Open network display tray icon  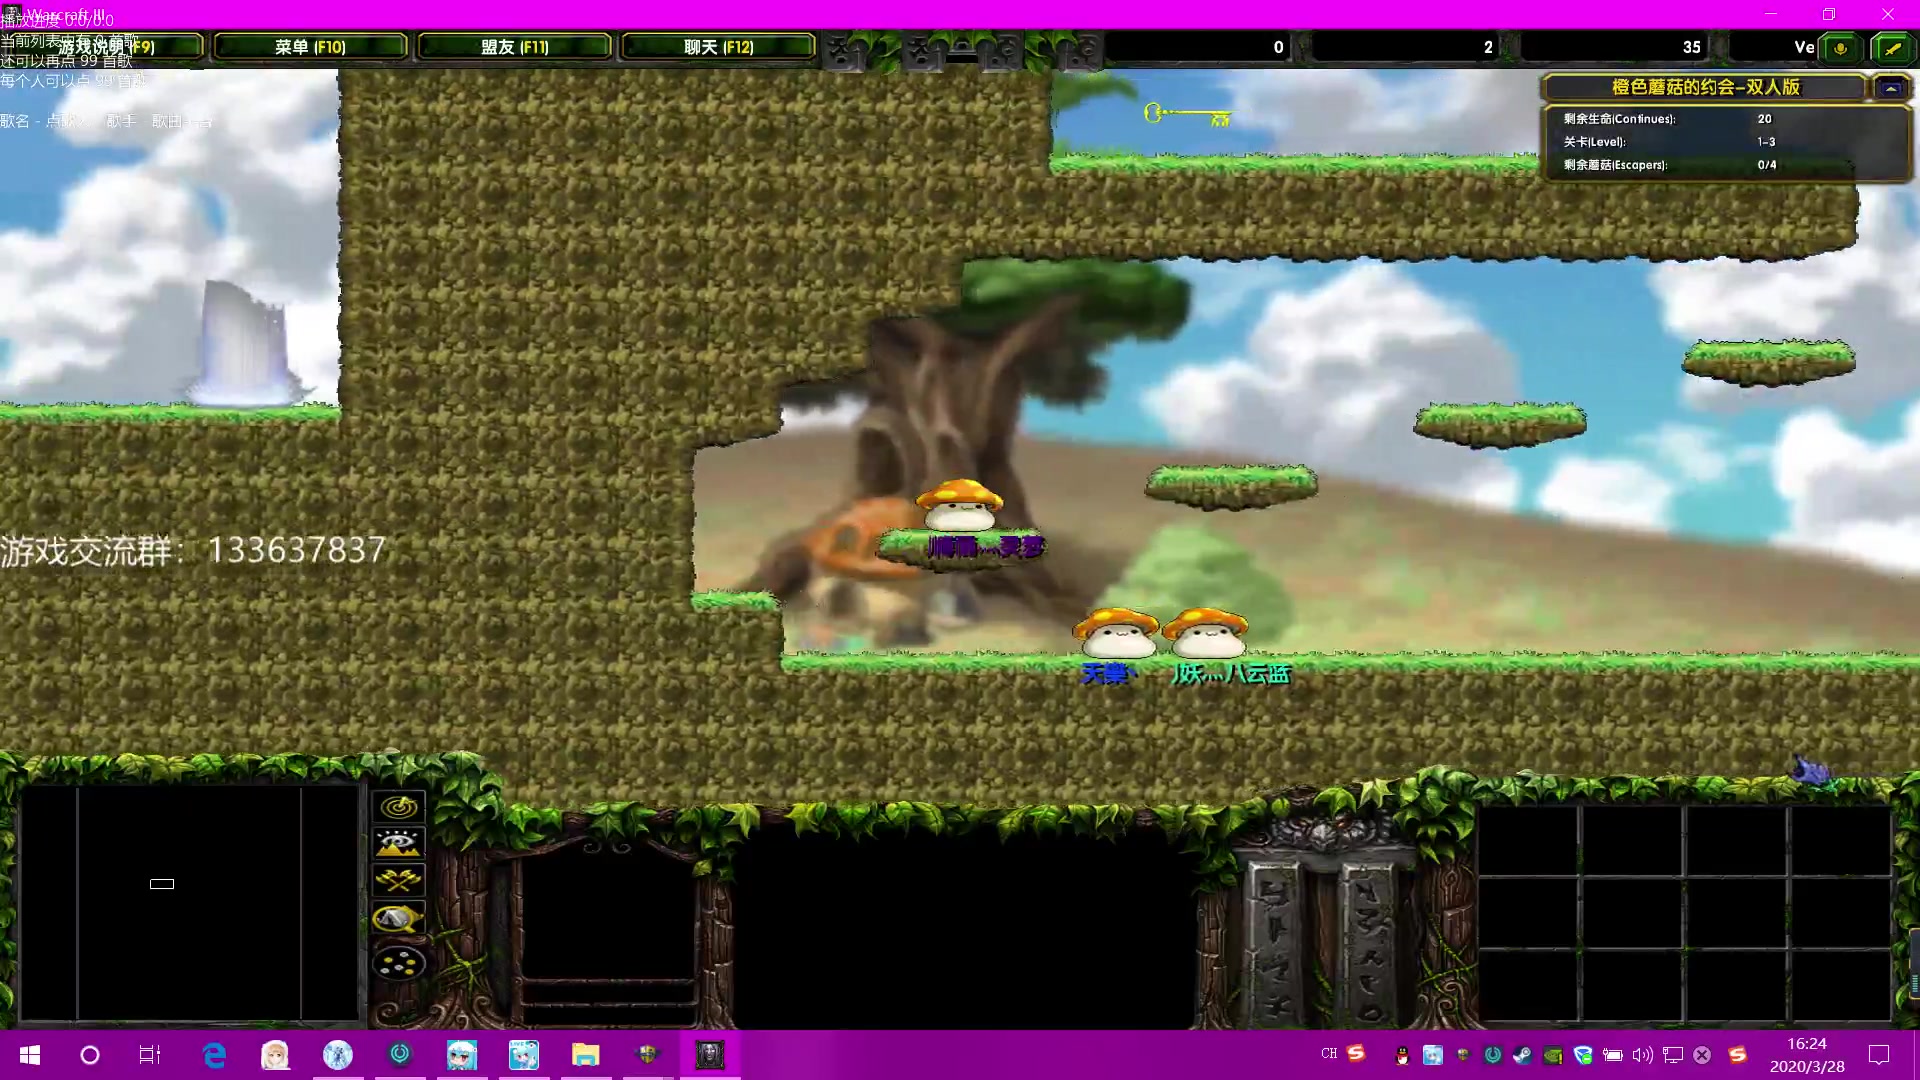point(1673,1055)
